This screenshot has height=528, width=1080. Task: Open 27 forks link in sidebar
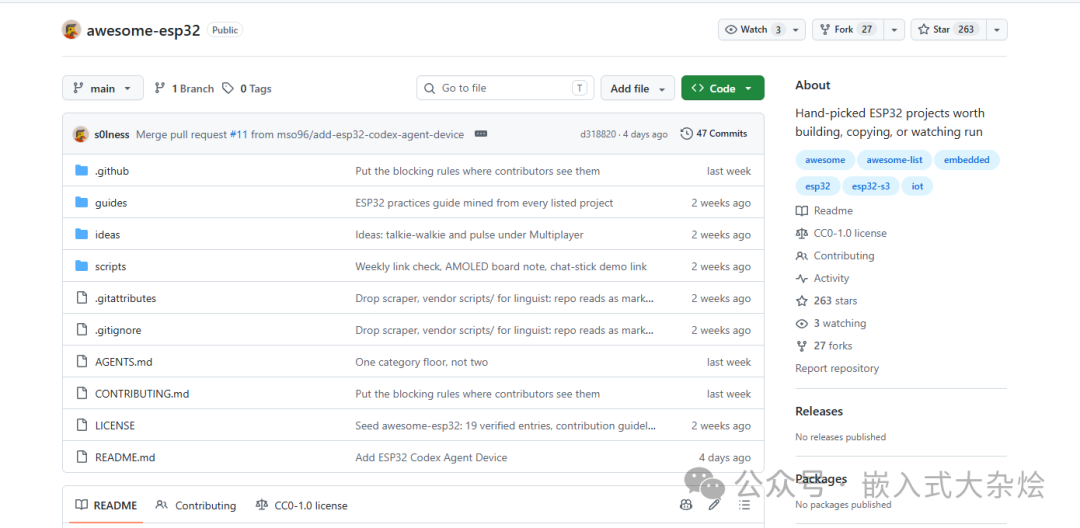tap(825, 346)
